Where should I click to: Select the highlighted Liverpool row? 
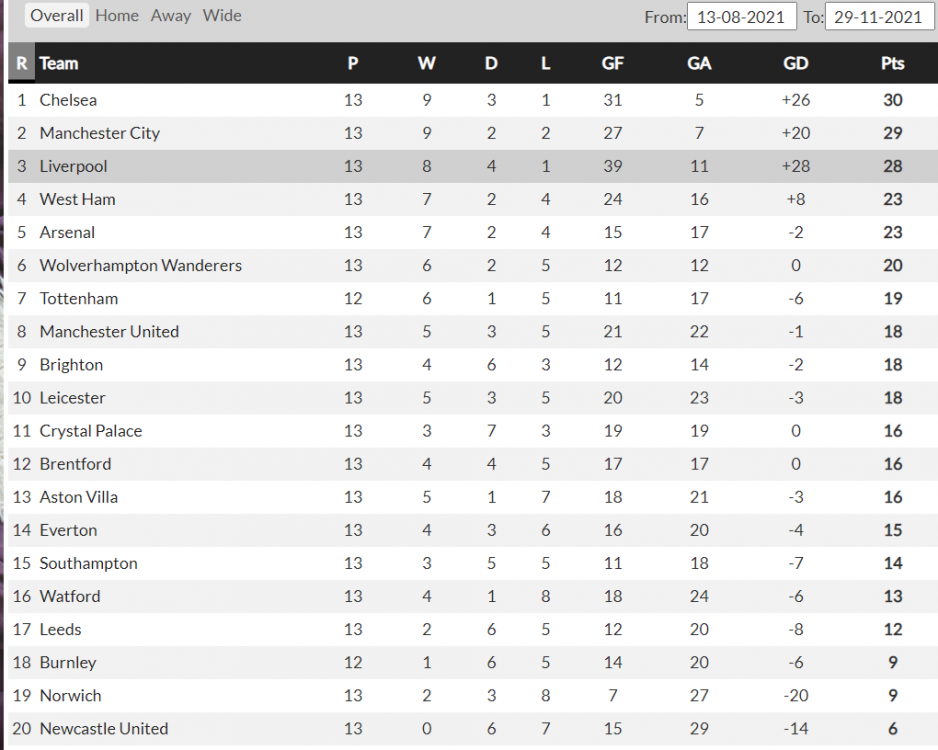473,166
